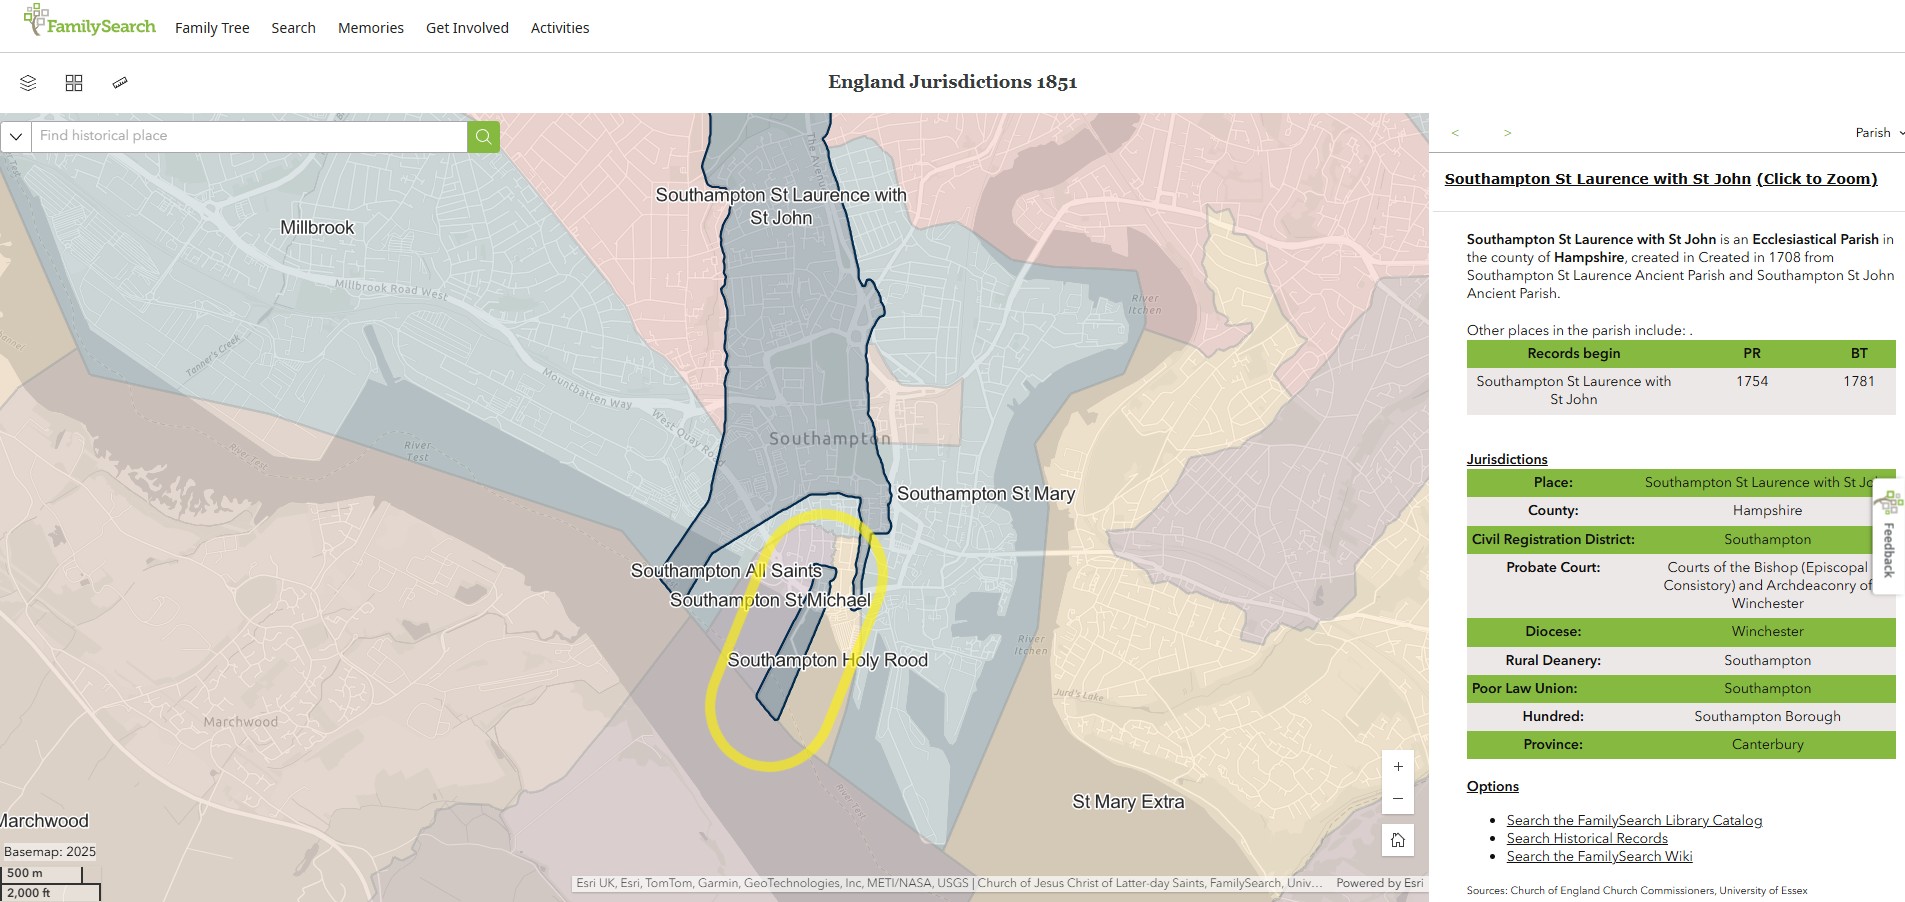Open the basemap gallery grid icon

[x=74, y=83]
